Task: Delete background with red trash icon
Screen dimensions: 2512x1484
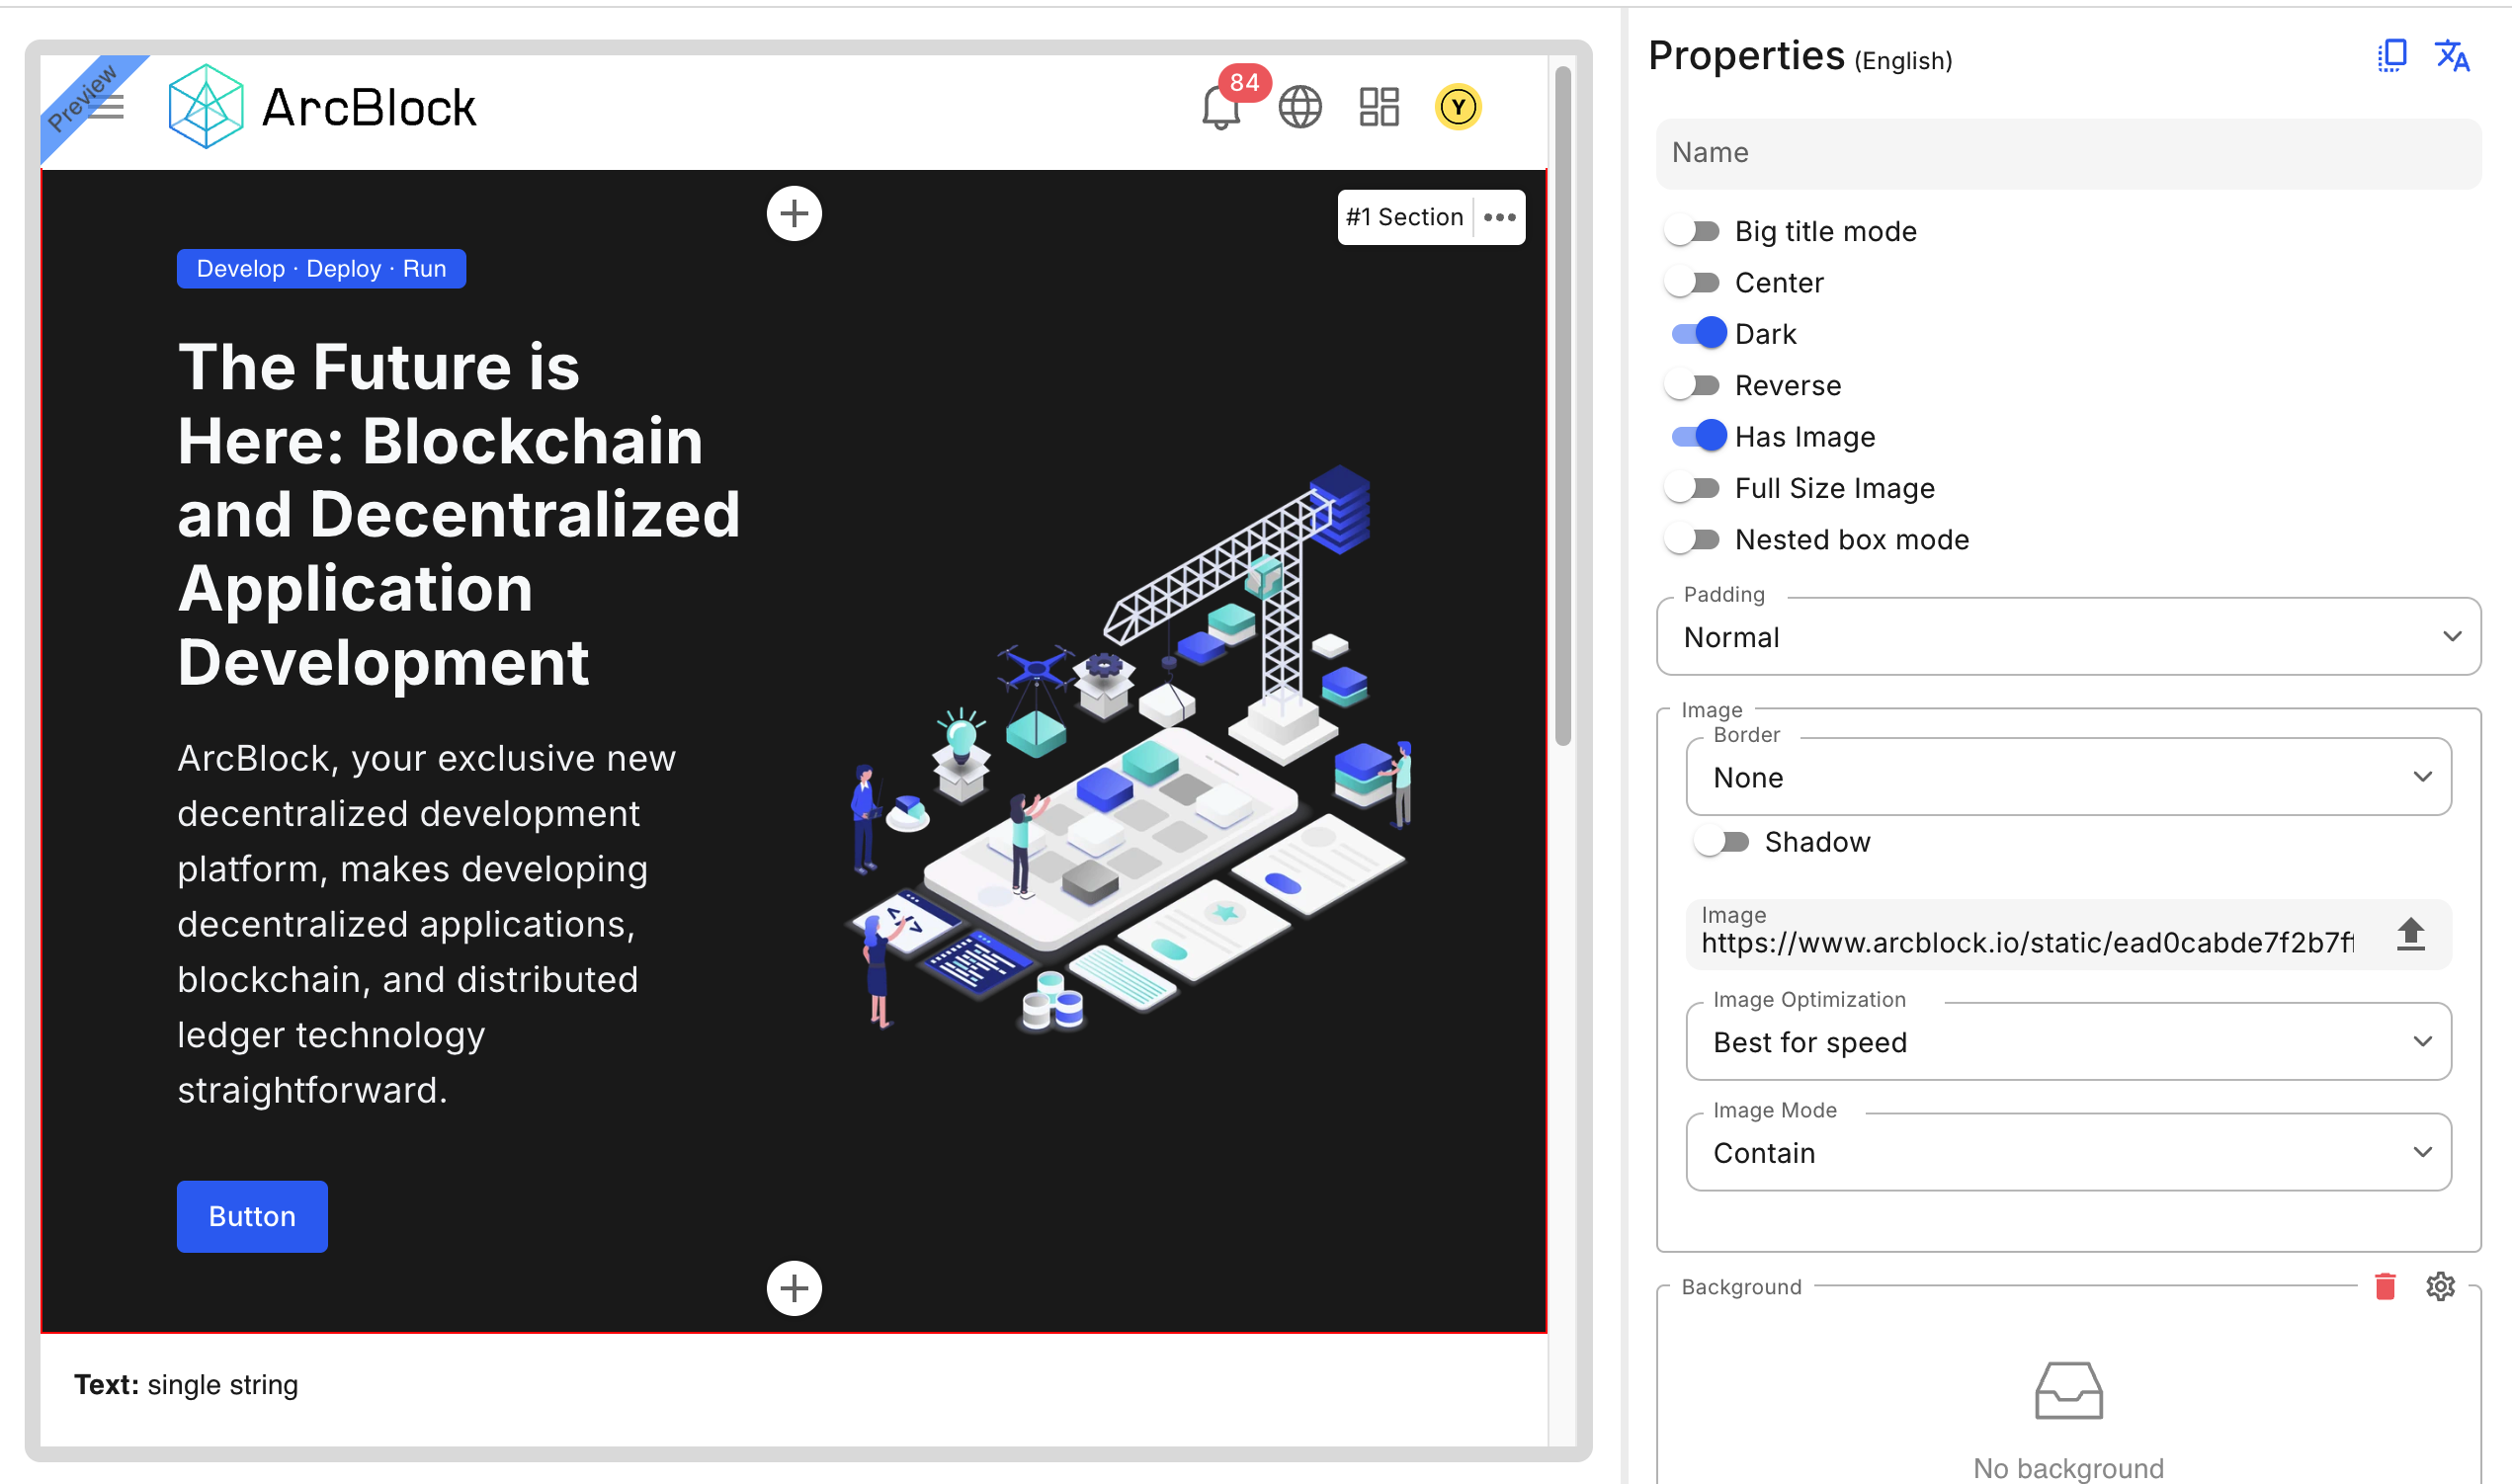Action: pyautogui.click(x=2385, y=1286)
